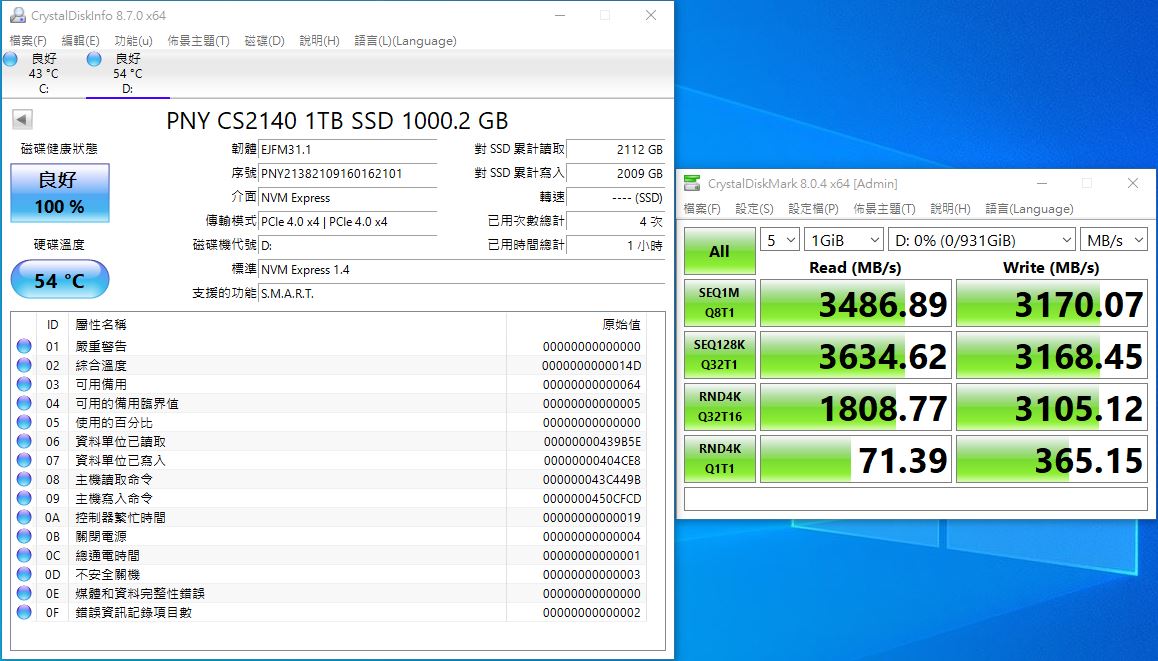
Task: Start the RND4K Q32T16 benchmark
Action: point(719,406)
